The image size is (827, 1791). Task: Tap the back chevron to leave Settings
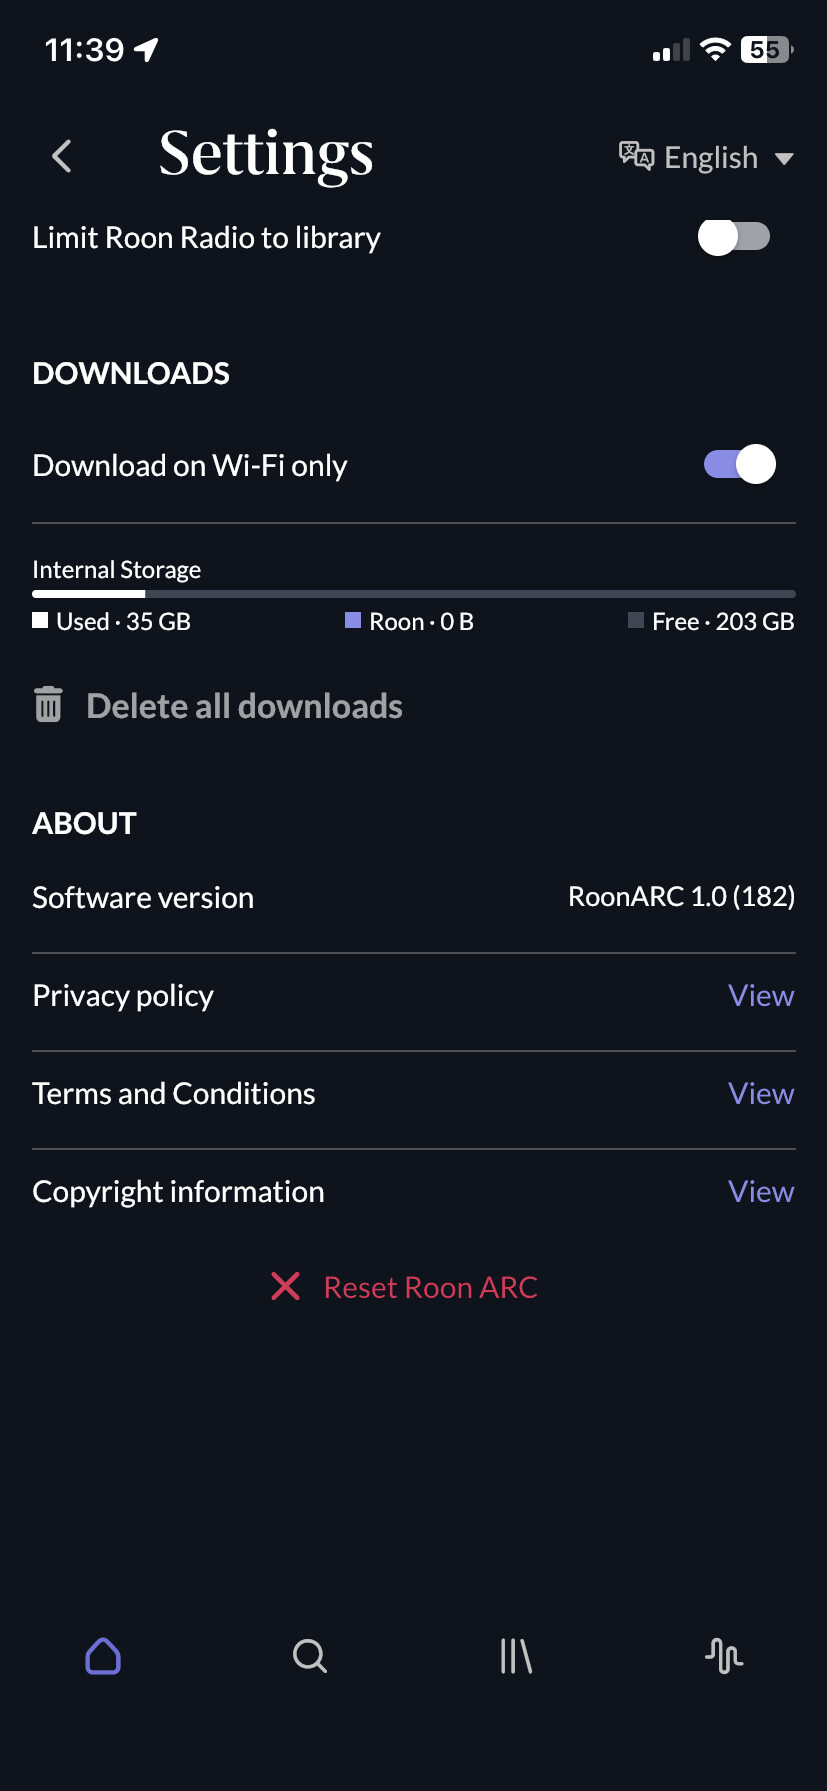pos(61,156)
